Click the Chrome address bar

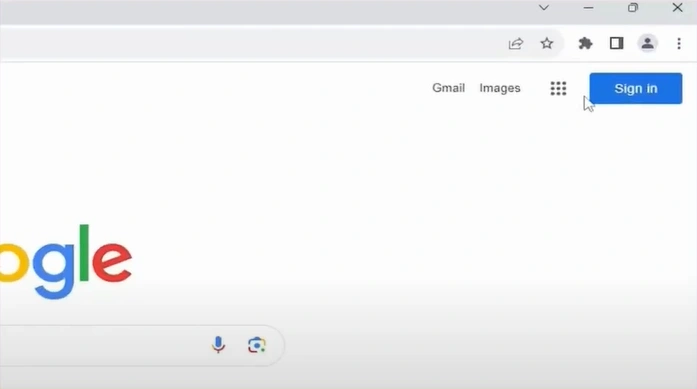282,44
